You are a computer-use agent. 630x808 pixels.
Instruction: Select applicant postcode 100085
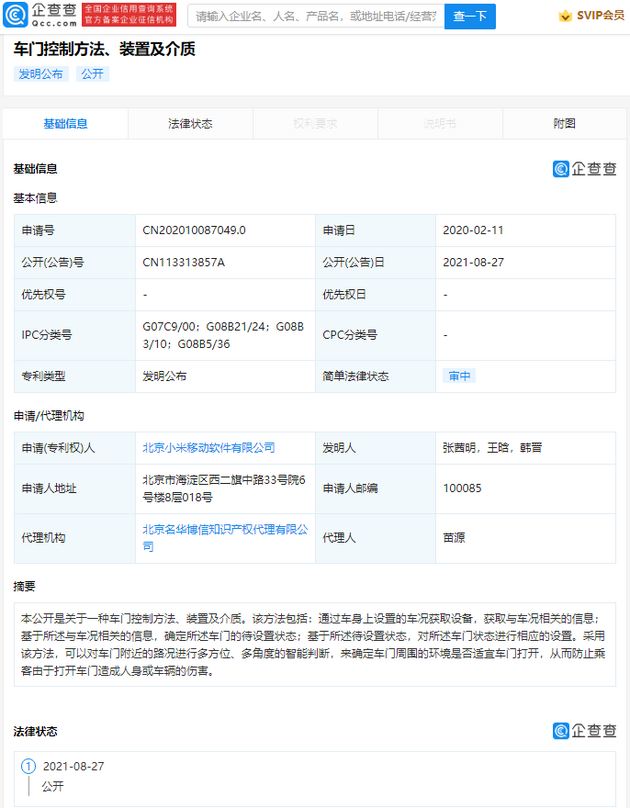pos(462,488)
